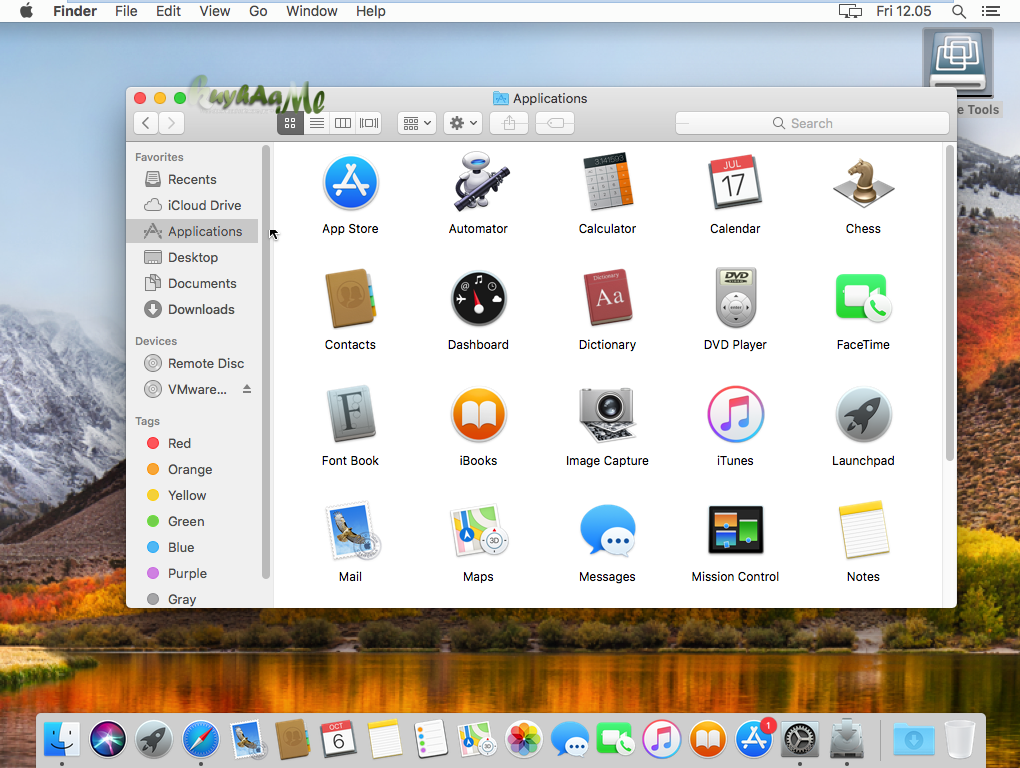Screen dimensions: 1020x768
Task: Click the file list vertical scrollbar
Action: 950,303
